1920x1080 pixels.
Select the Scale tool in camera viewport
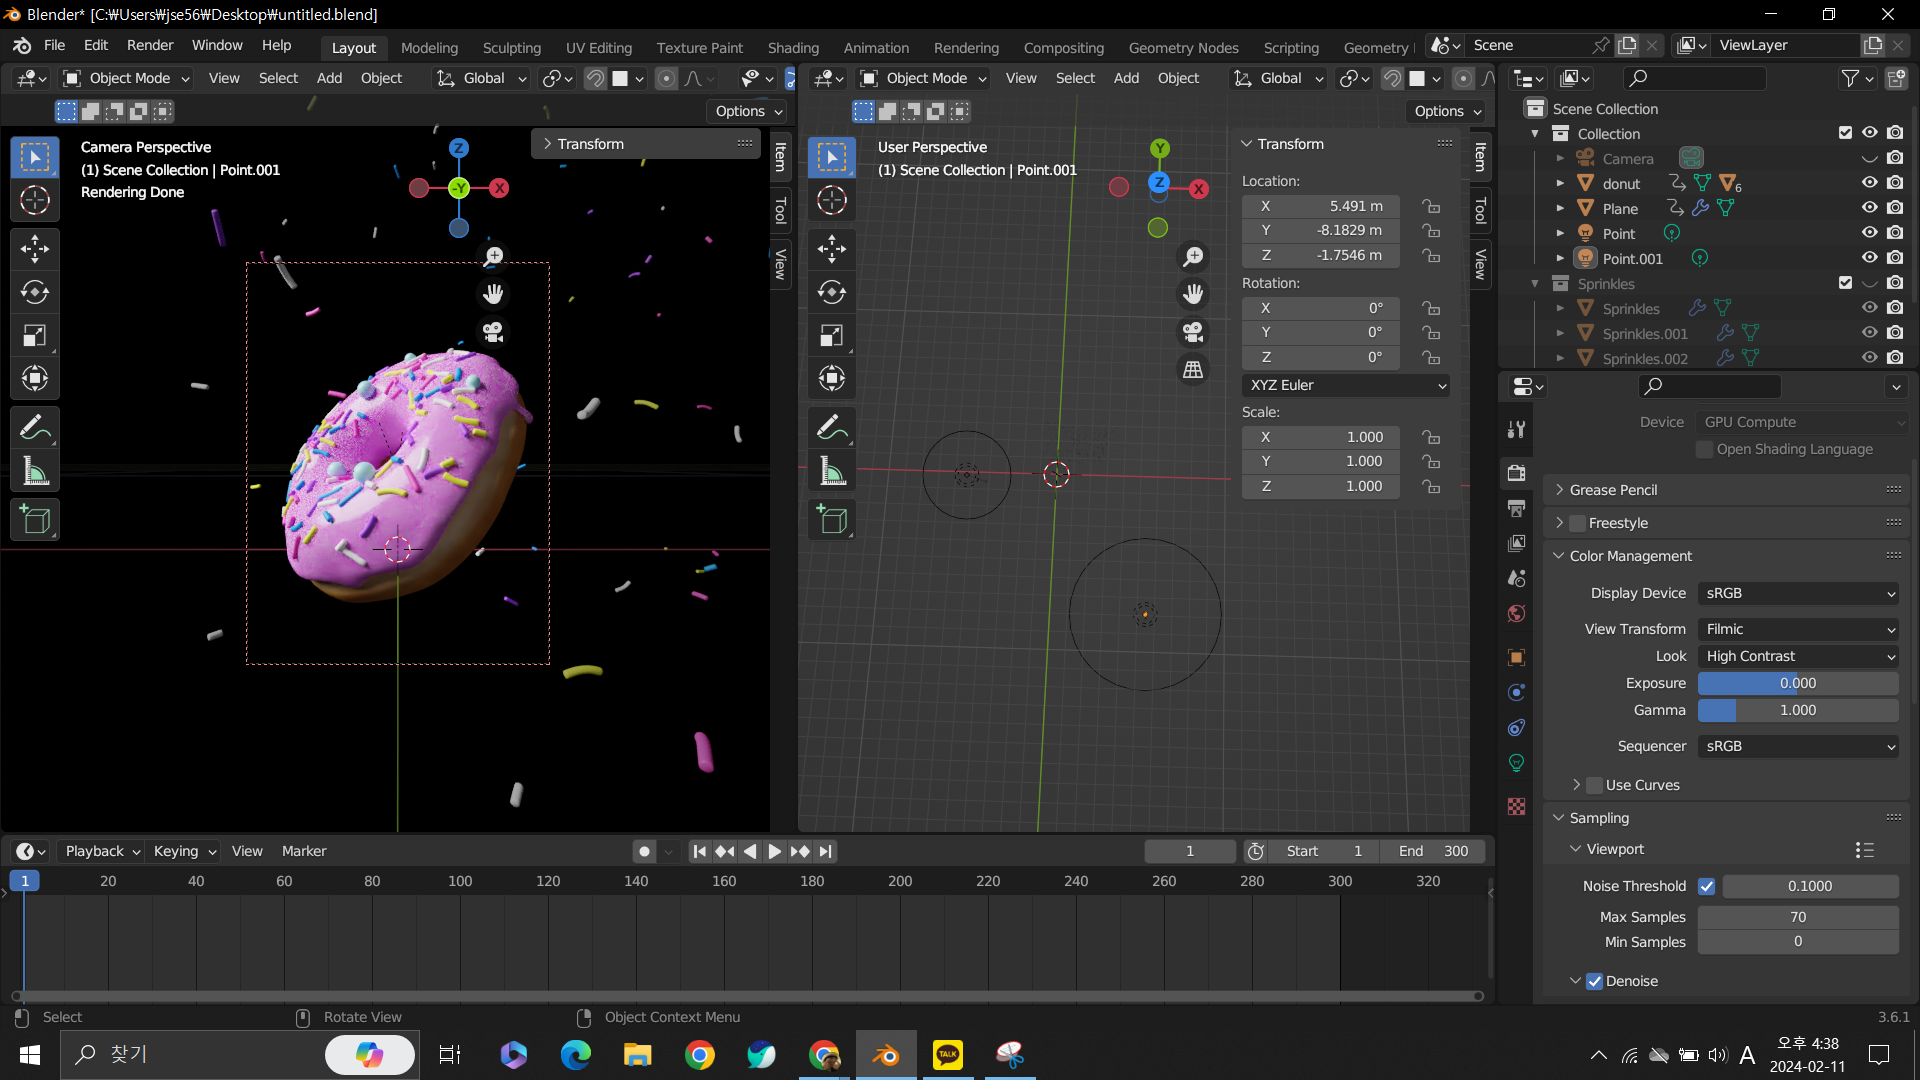coord(35,335)
